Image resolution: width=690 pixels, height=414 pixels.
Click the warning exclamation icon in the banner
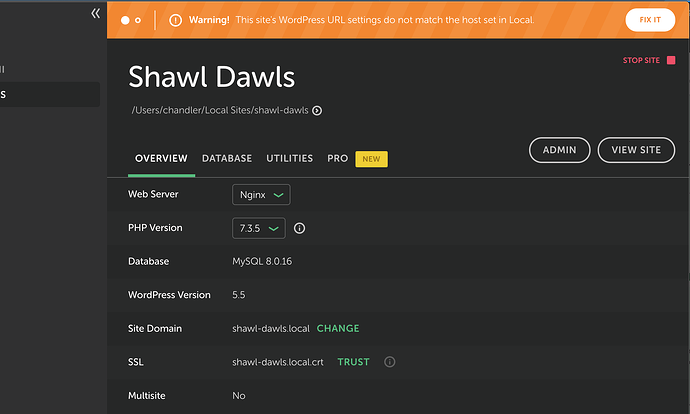(176, 20)
